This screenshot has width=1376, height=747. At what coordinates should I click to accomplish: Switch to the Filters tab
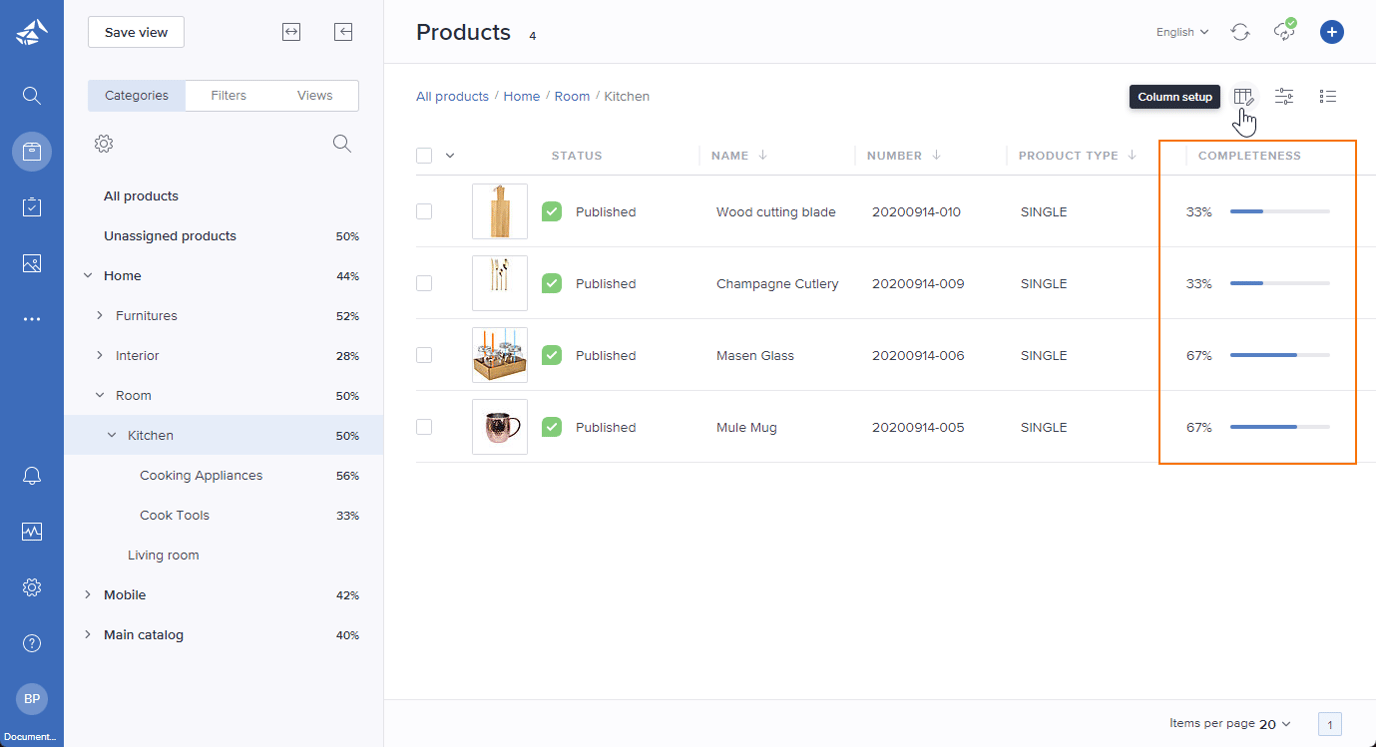click(228, 96)
